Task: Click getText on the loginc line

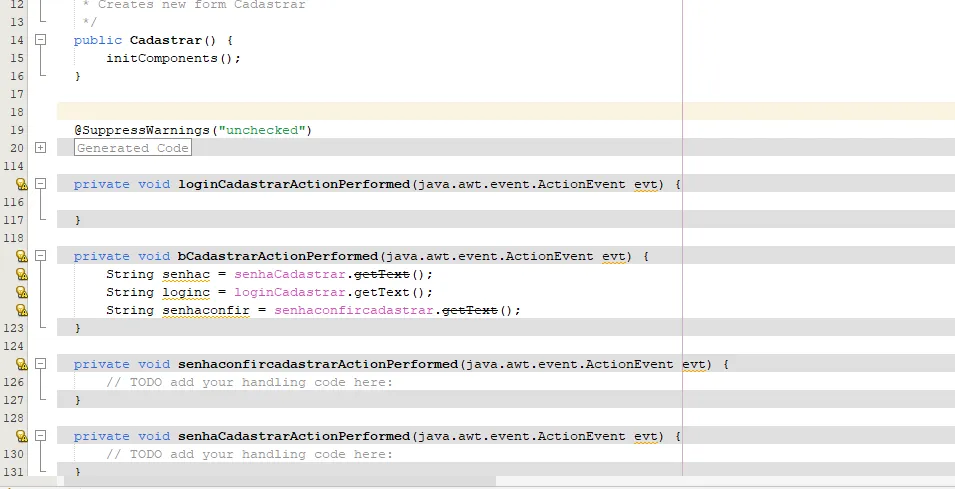Action: 382,292
